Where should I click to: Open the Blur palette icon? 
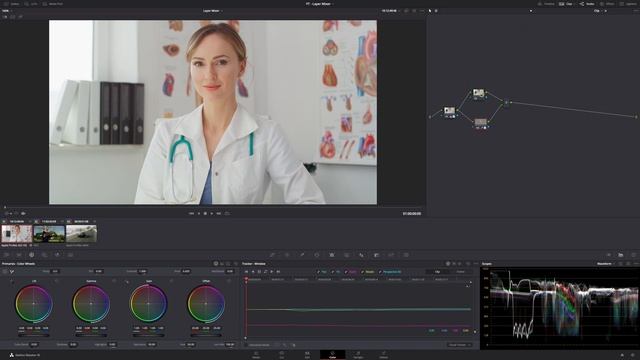click(361, 255)
